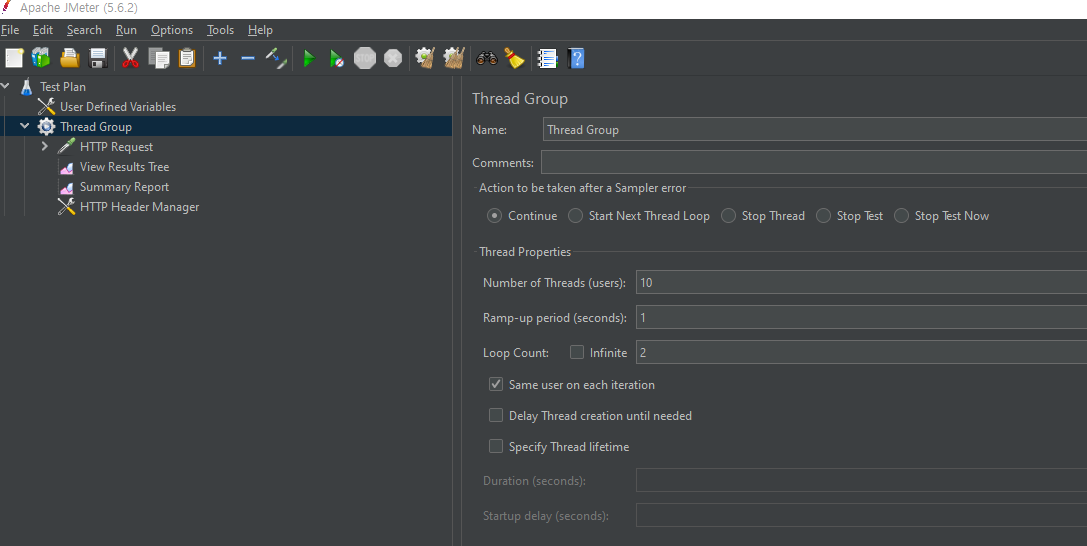Click the Summary Report listener icon
Viewport: 1087px width, 546px height.
point(67,187)
